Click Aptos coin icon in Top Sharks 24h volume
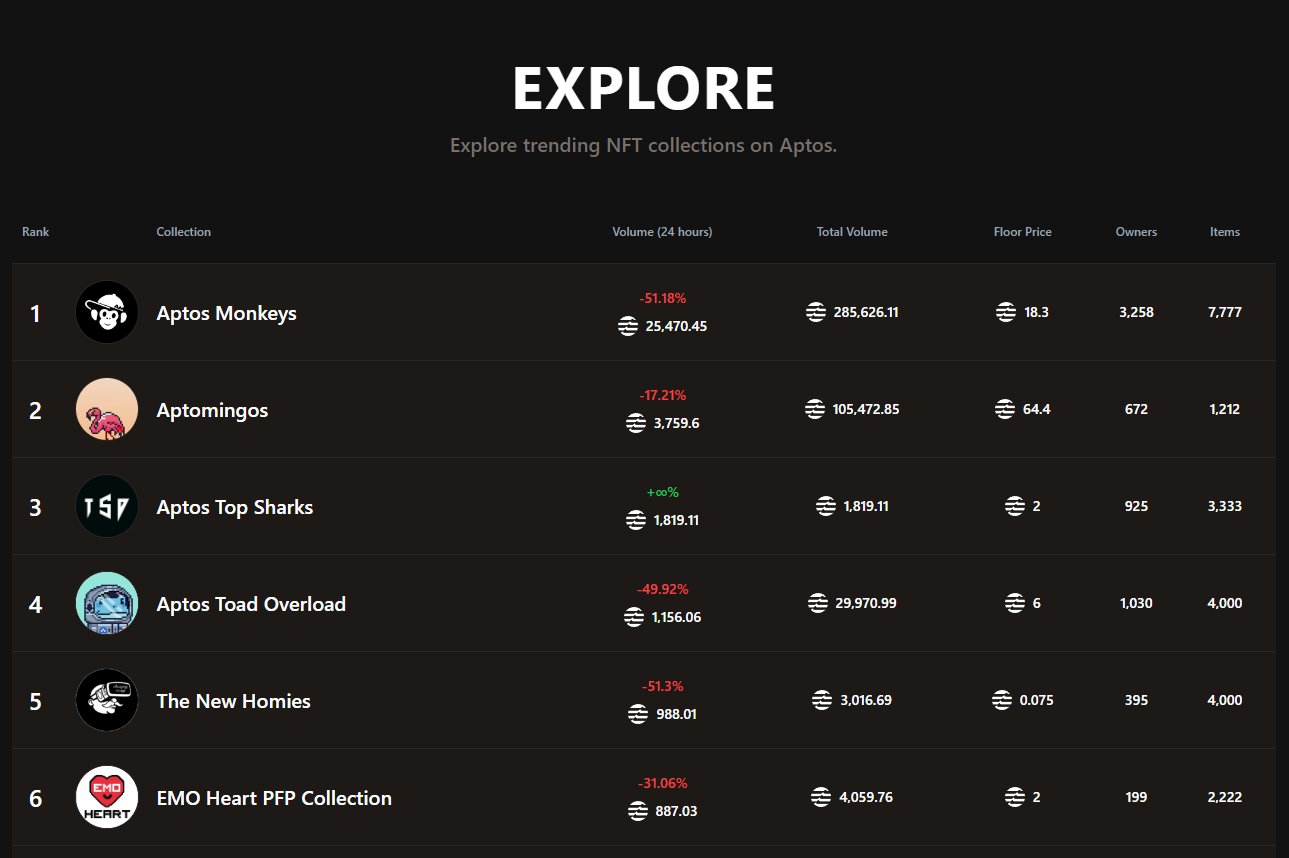This screenshot has height=858, width=1289. [x=636, y=520]
